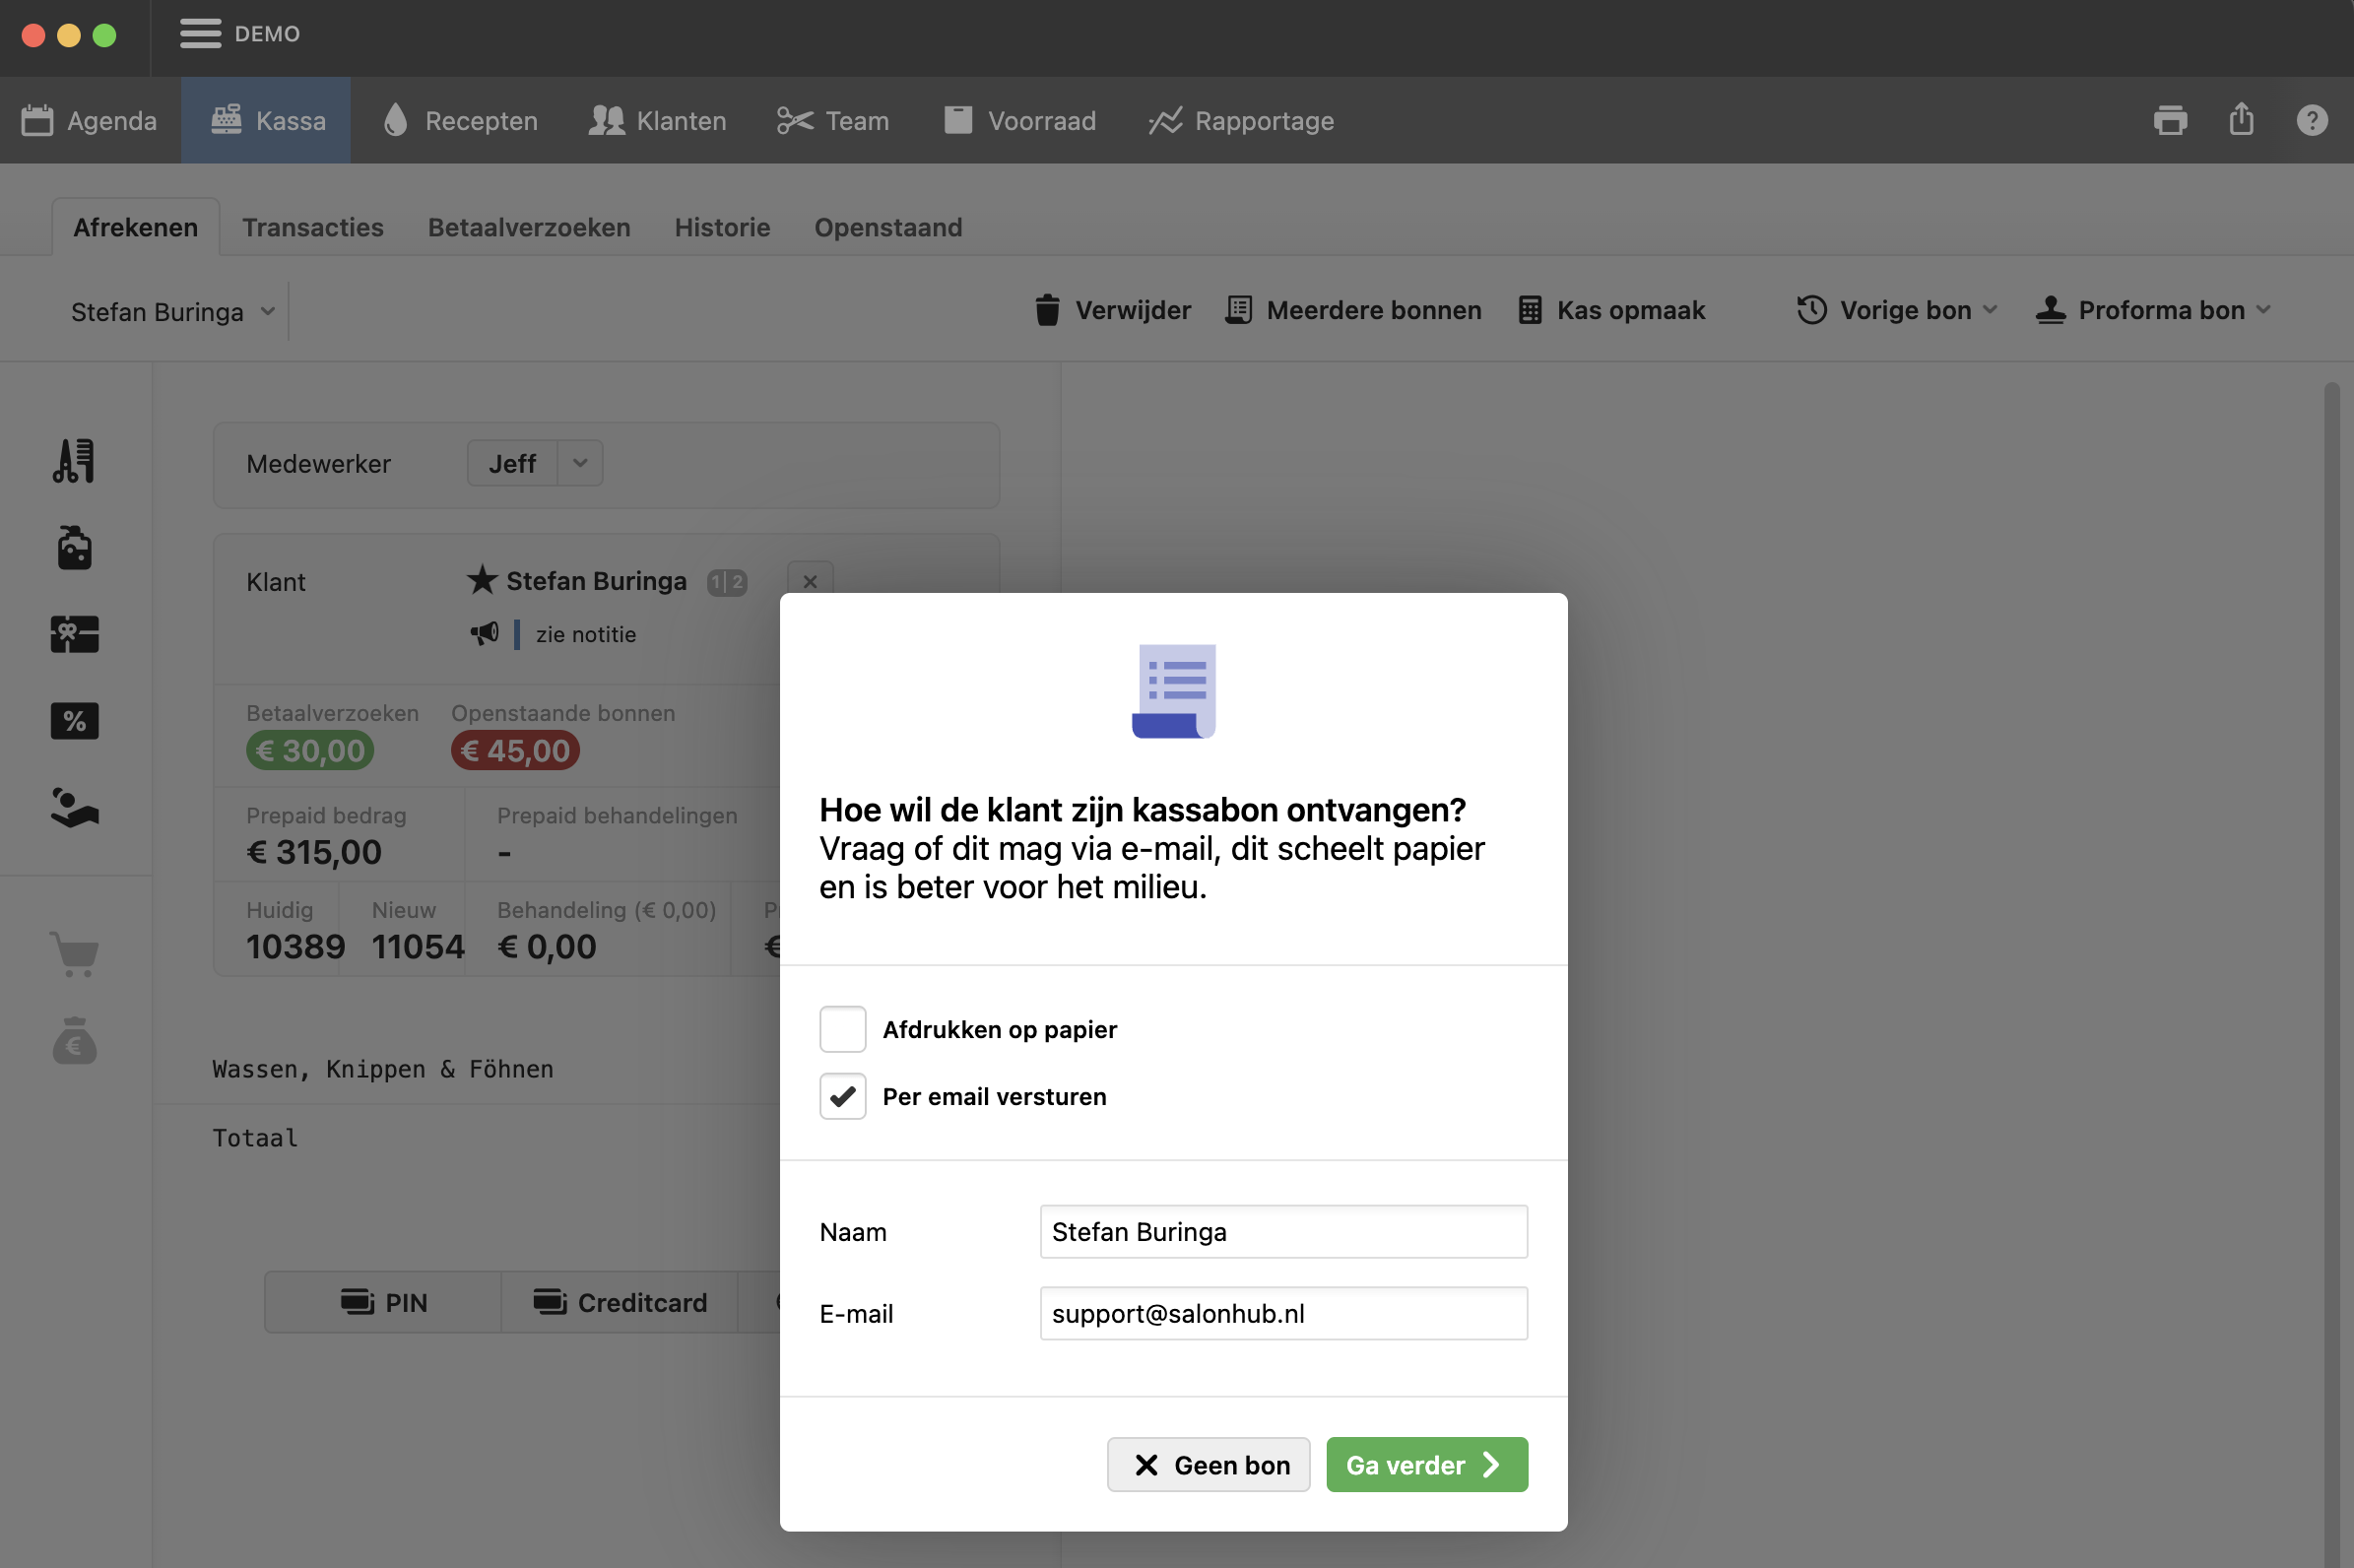
Task: Switch to the Transacties tab
Action: [312, 227]
